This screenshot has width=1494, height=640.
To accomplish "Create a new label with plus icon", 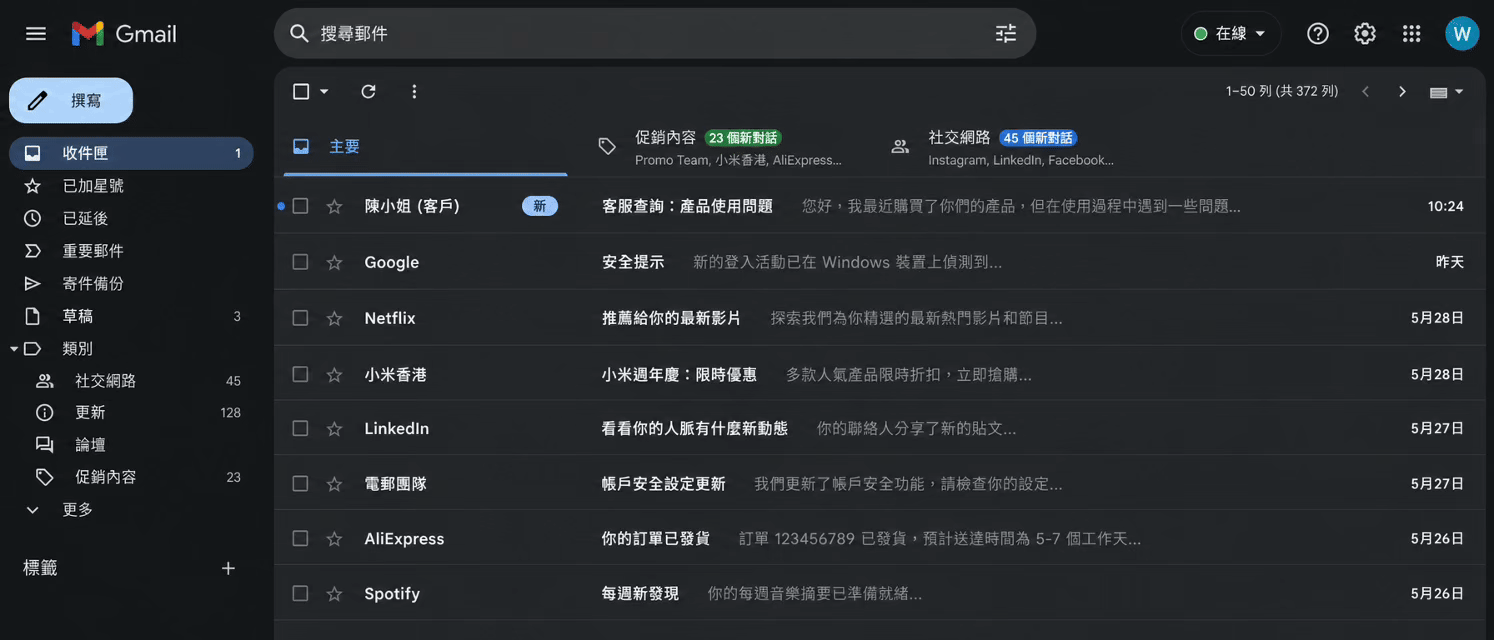I will coord(228,568).
